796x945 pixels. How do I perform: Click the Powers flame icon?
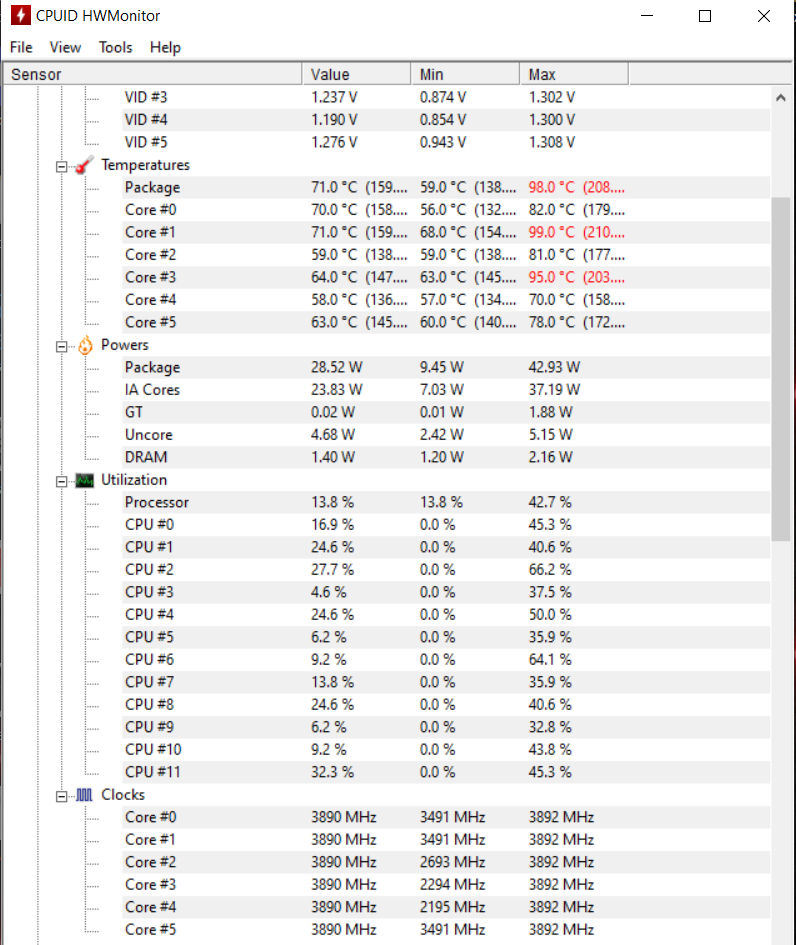[85, 345]
